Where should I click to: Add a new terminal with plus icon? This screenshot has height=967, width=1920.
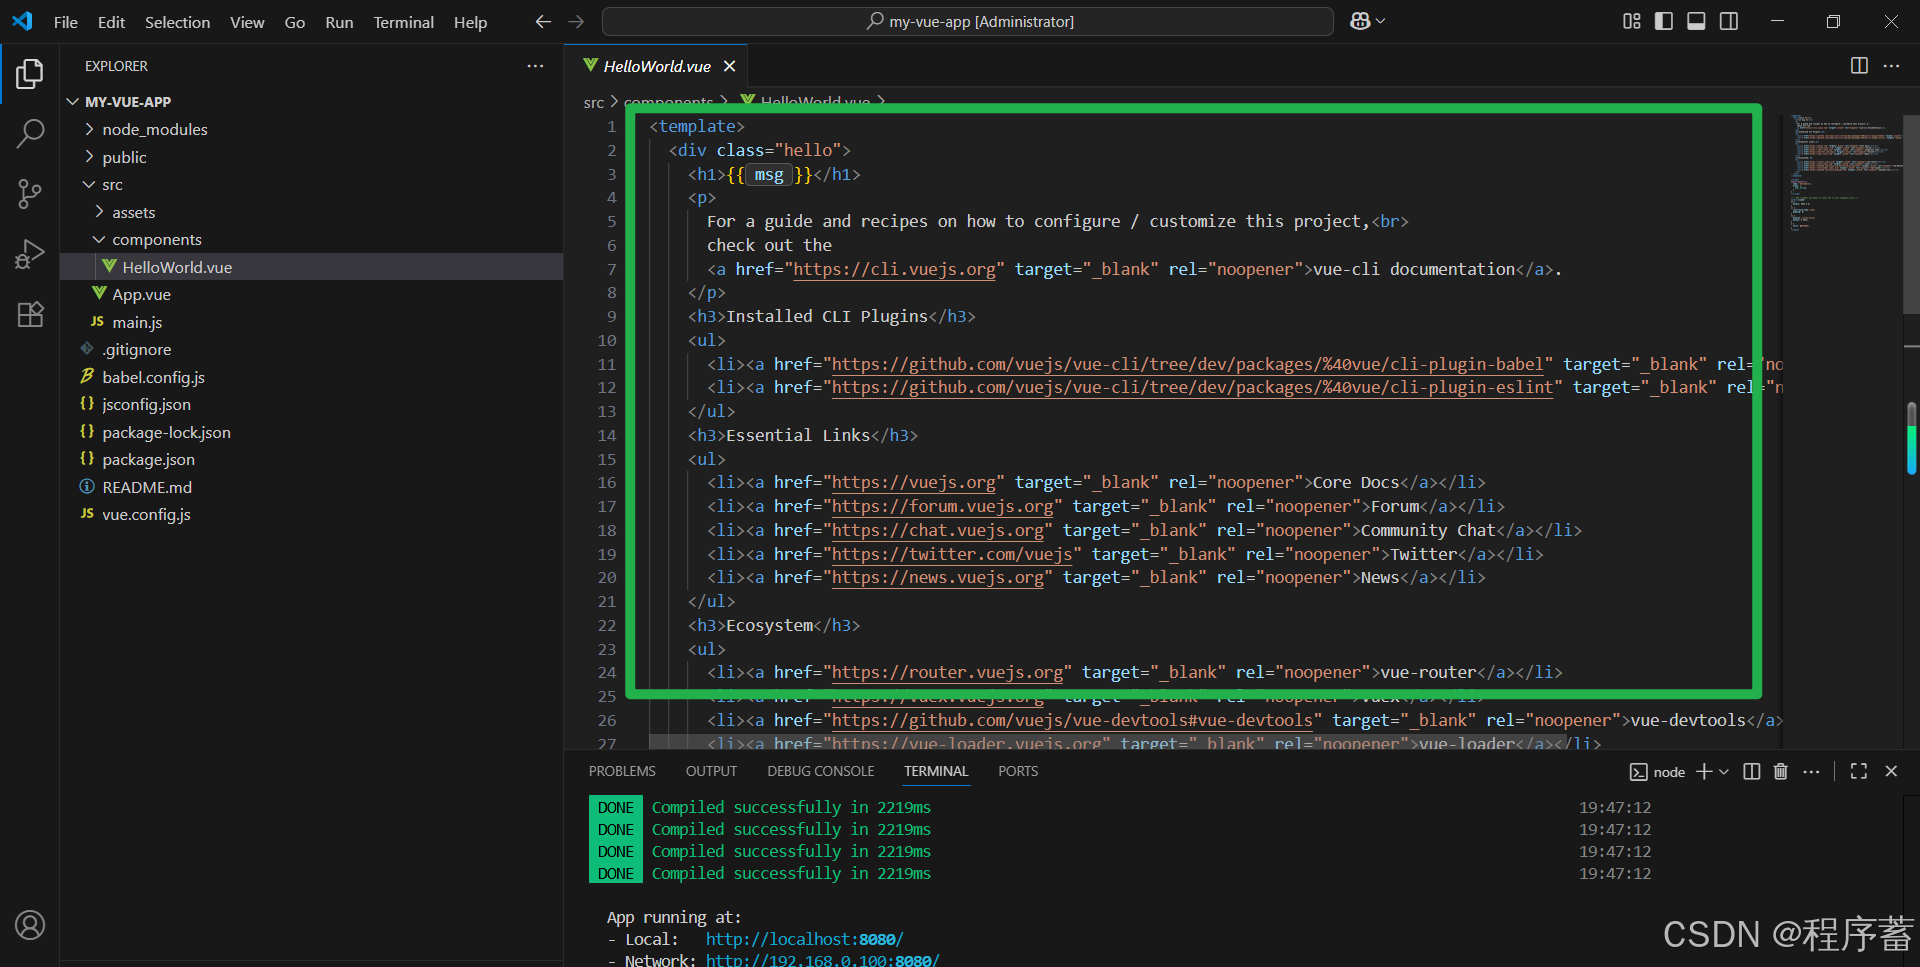click(1704, 771)
